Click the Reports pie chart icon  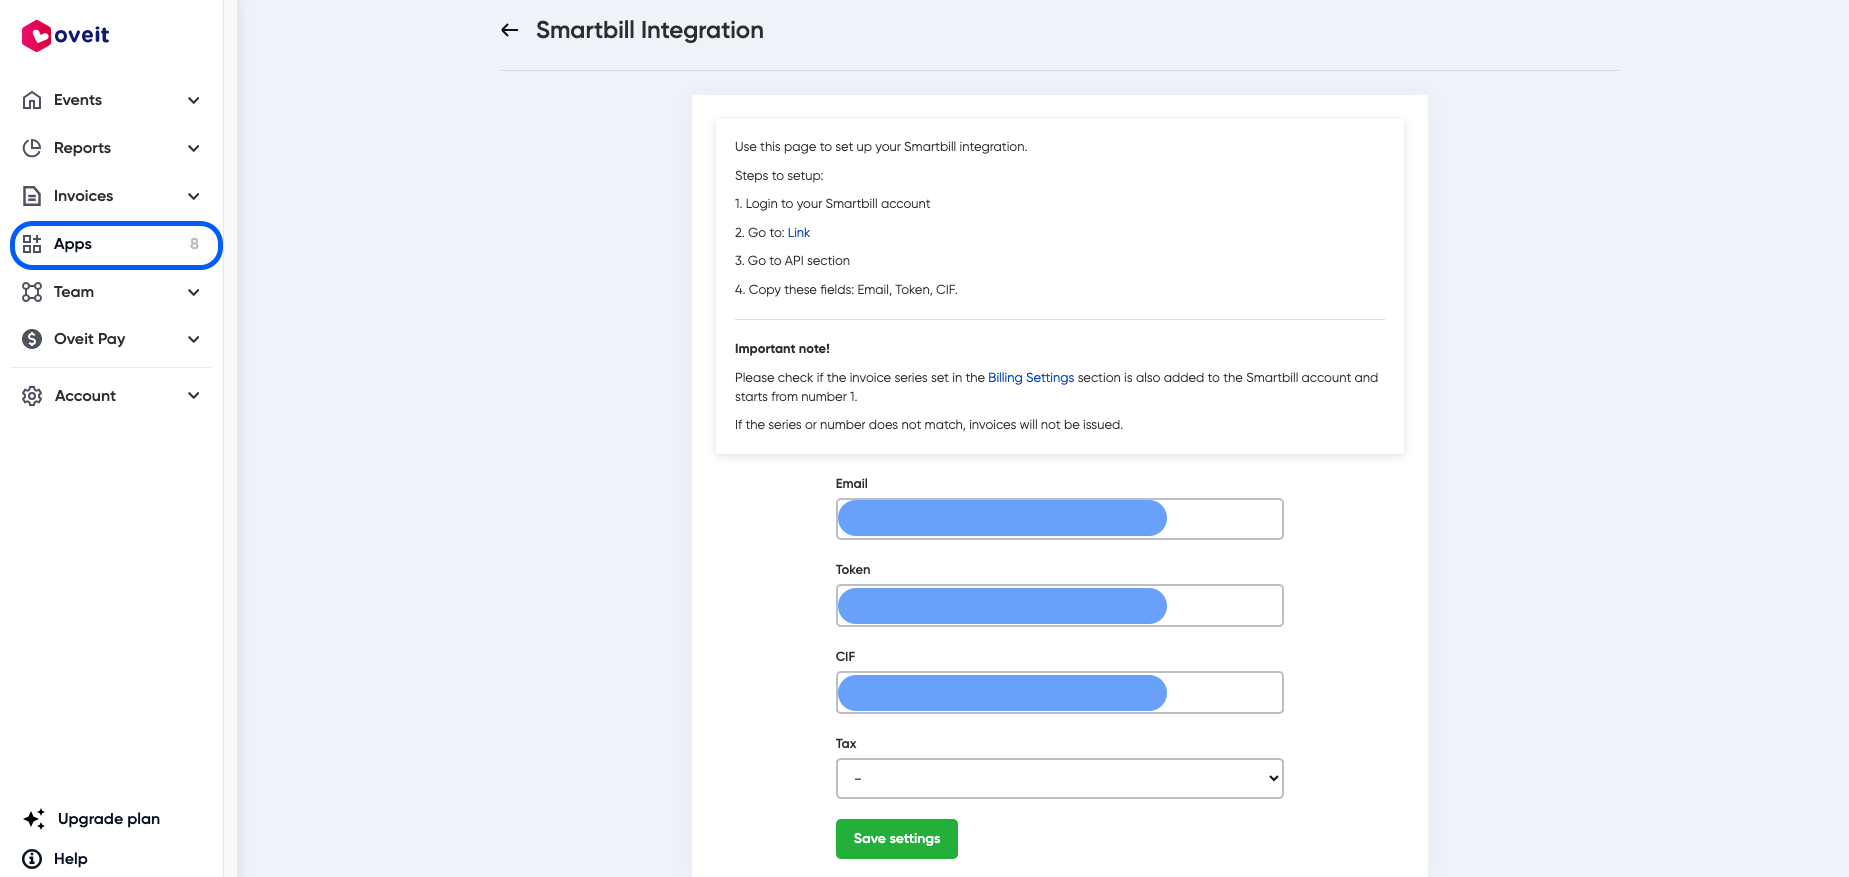[x=32, y=148]
